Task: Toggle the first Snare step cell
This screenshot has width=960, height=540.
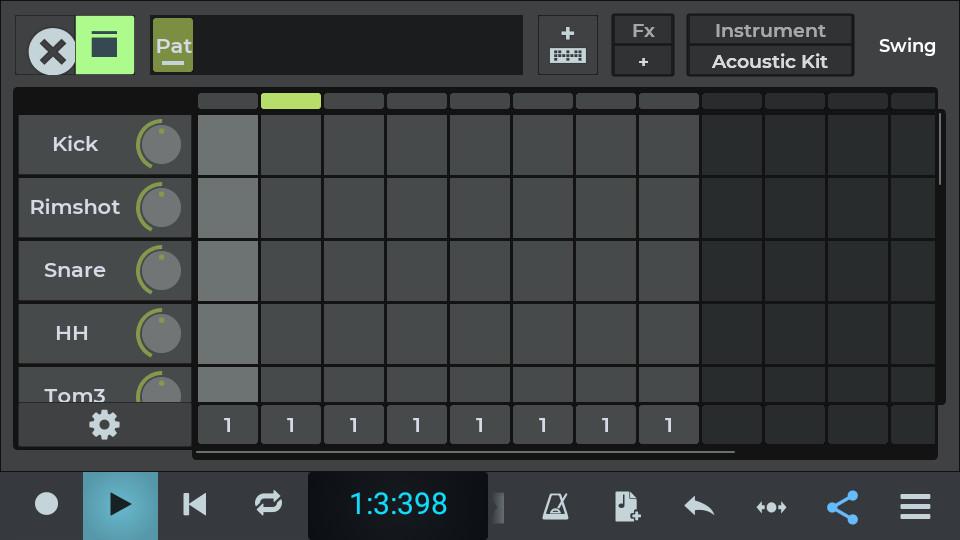Action: coord(228,271)
